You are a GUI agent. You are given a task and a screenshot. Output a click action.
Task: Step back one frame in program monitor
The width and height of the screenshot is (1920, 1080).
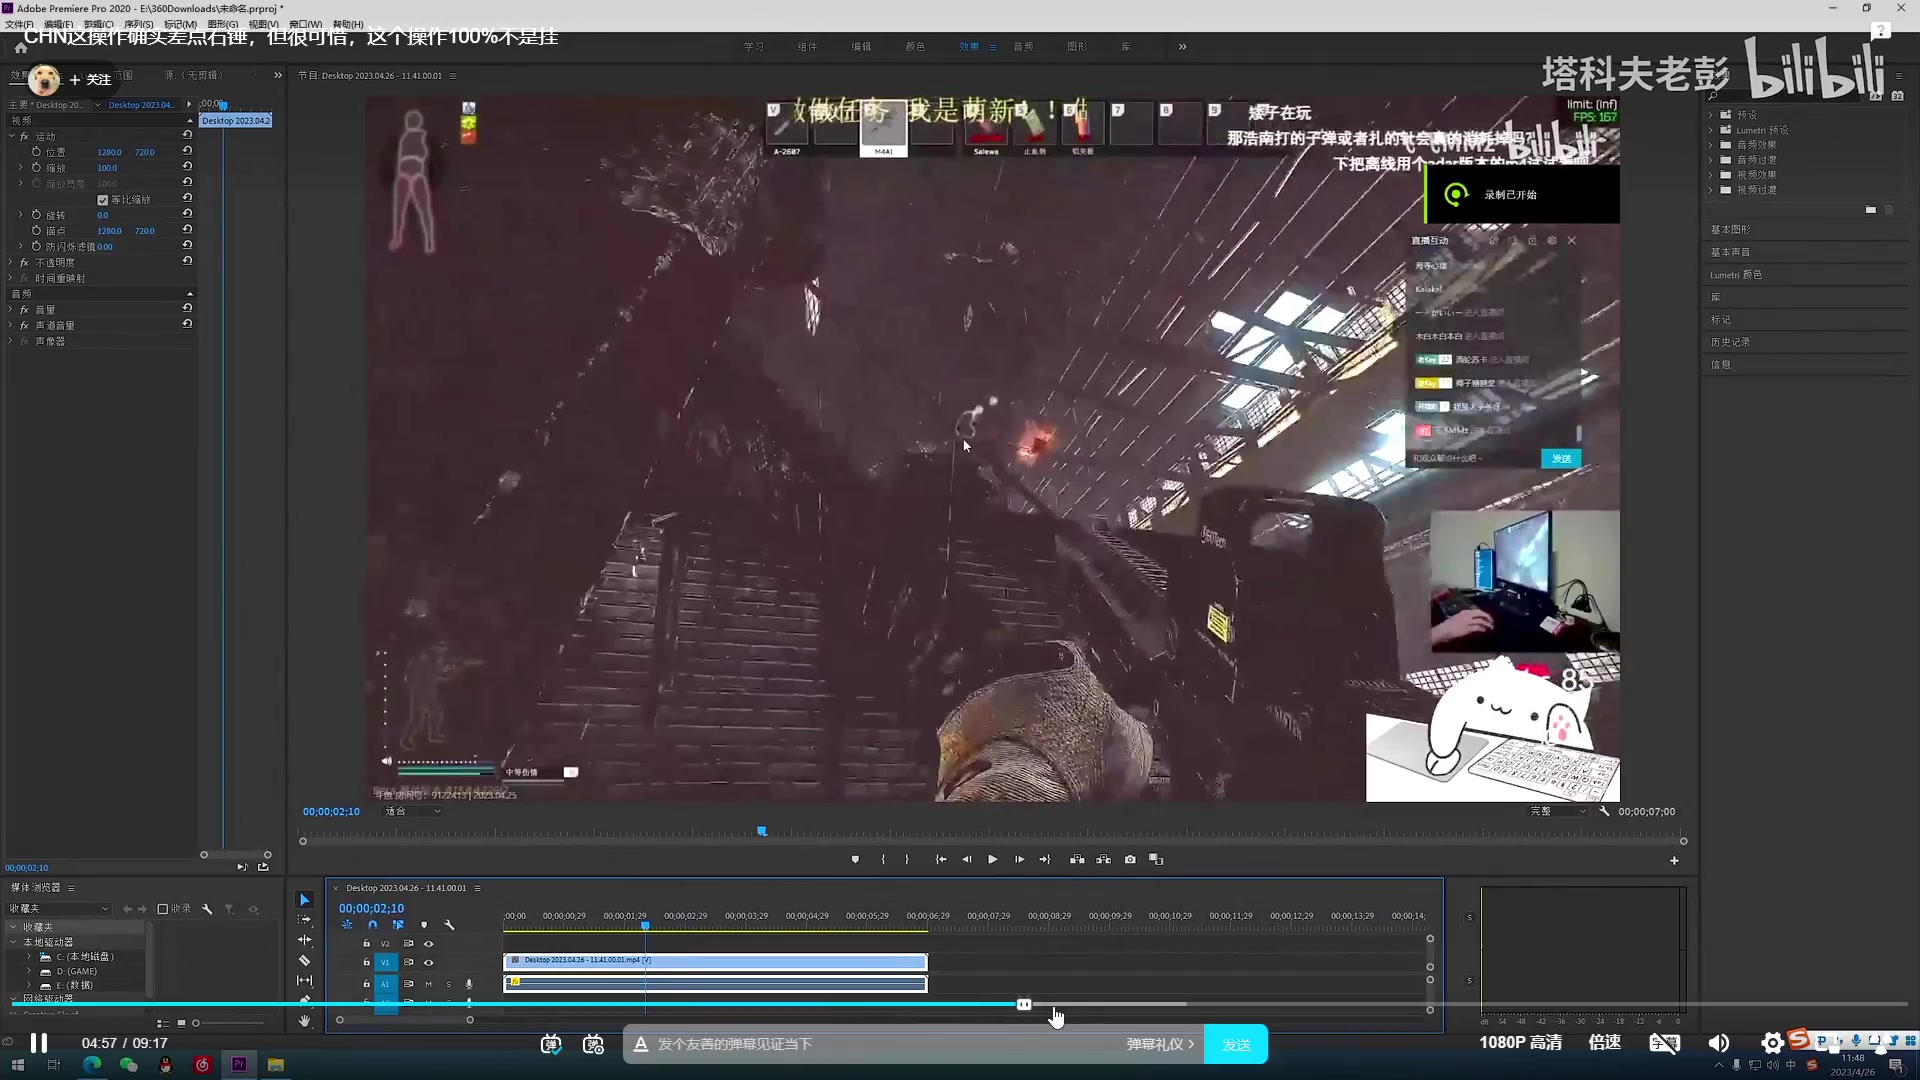point(966,860)
